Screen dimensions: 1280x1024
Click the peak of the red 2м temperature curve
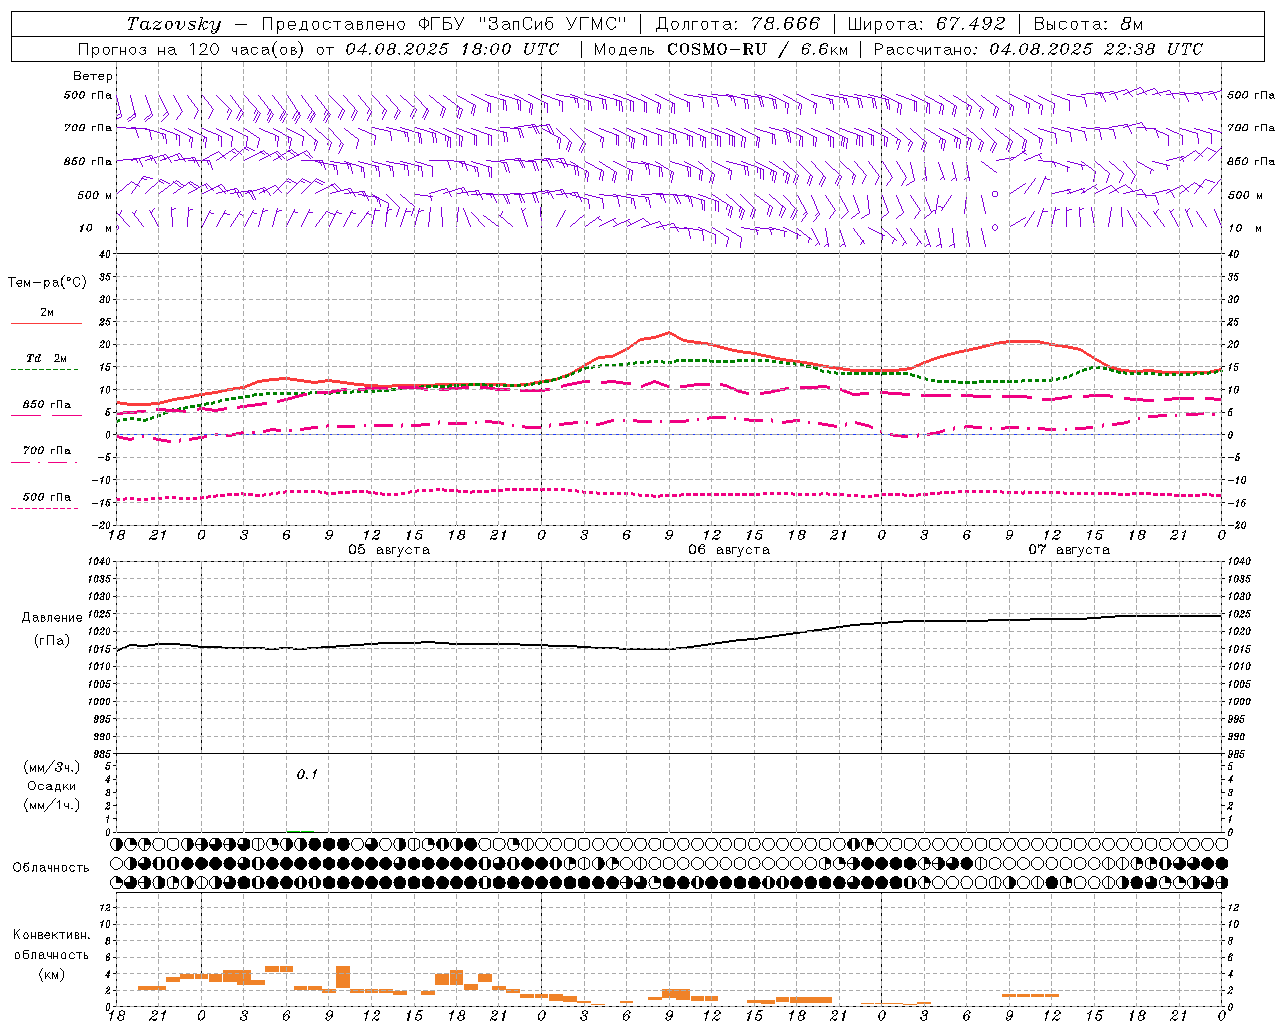click(669, 333)
